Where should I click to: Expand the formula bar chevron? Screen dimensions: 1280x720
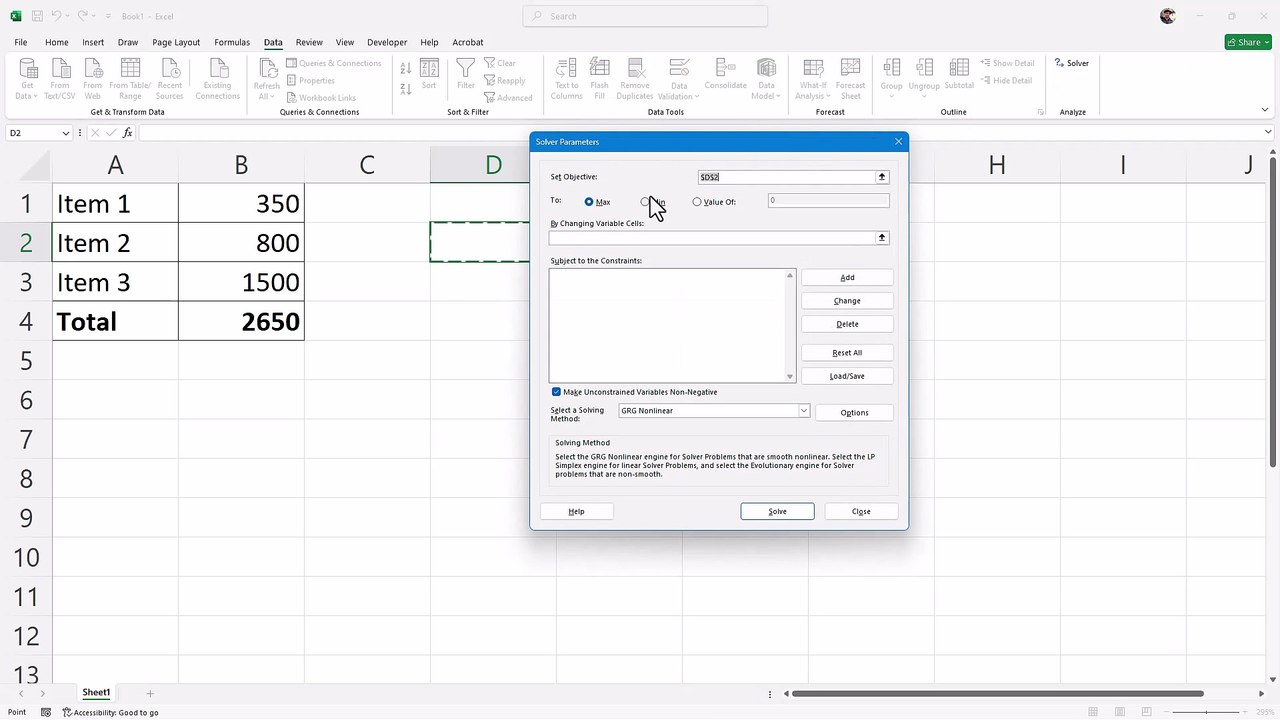(1268, 133)
